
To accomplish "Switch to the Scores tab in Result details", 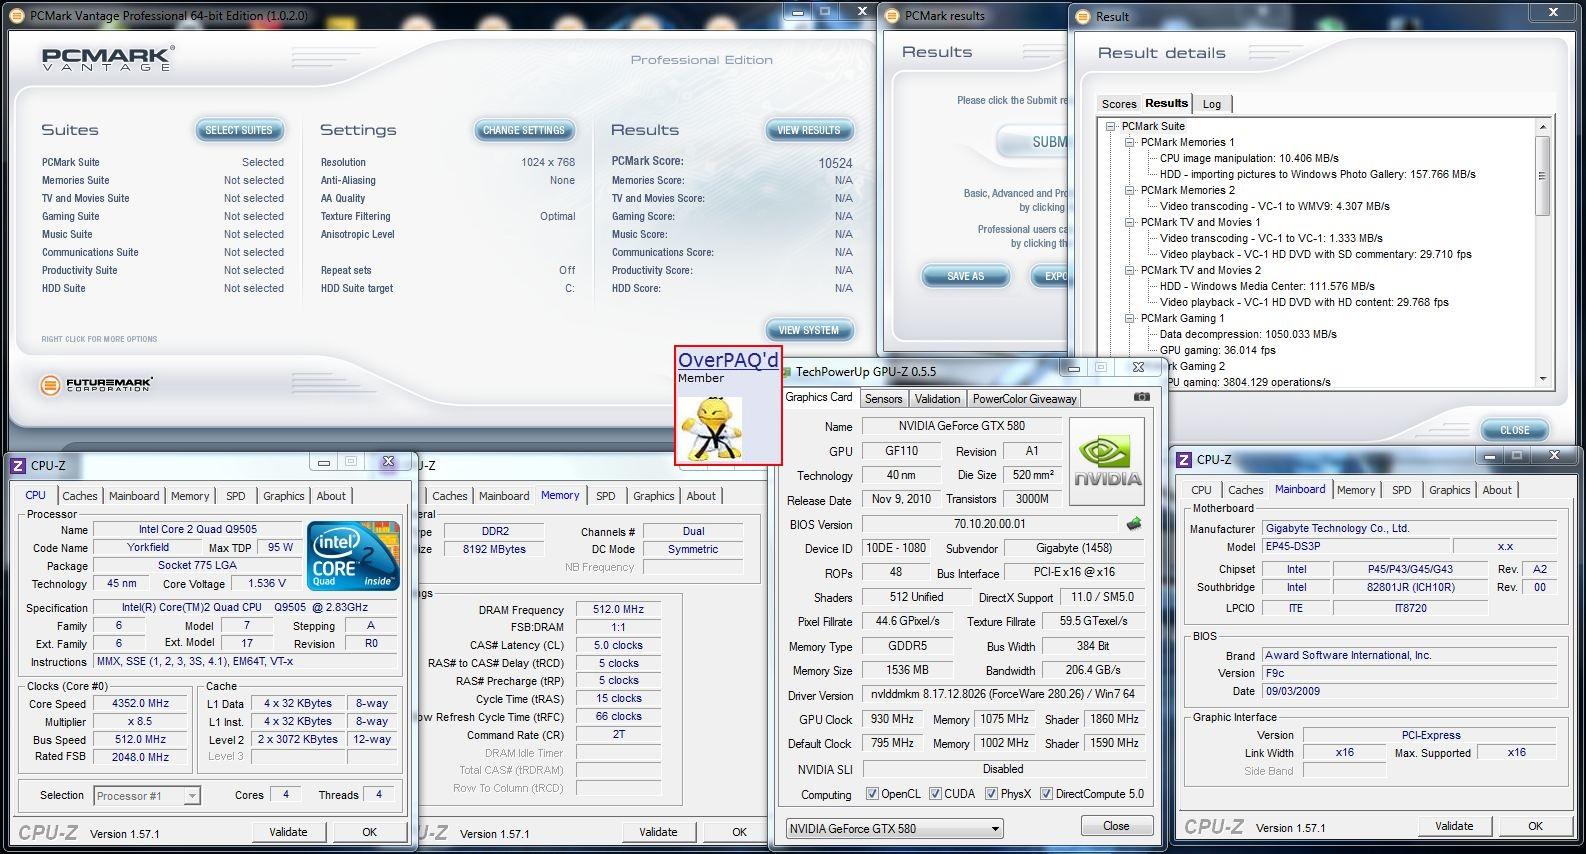I will [x=1118, y=104].
